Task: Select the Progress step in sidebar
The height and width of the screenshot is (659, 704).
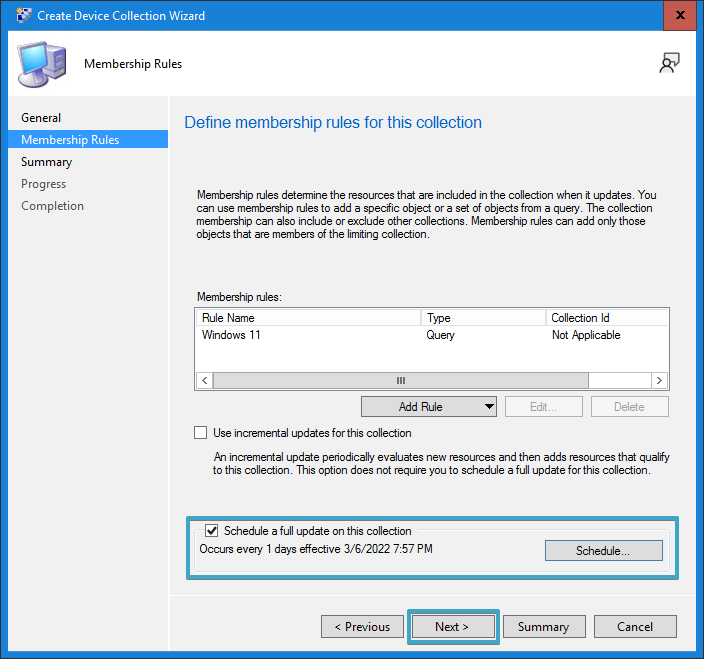Action: (x=44, y=184)
